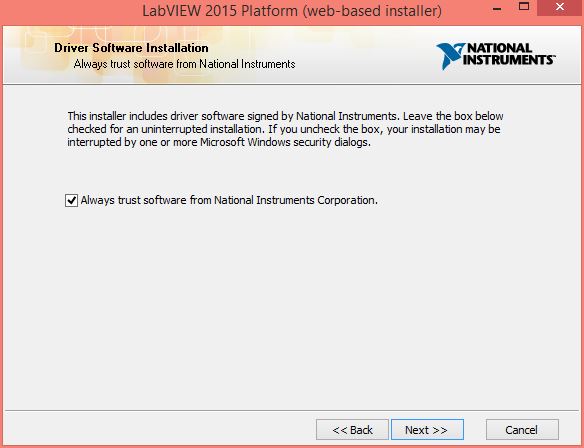Click the word 'Corporation' in the checkbox label

tap(347, 200)
